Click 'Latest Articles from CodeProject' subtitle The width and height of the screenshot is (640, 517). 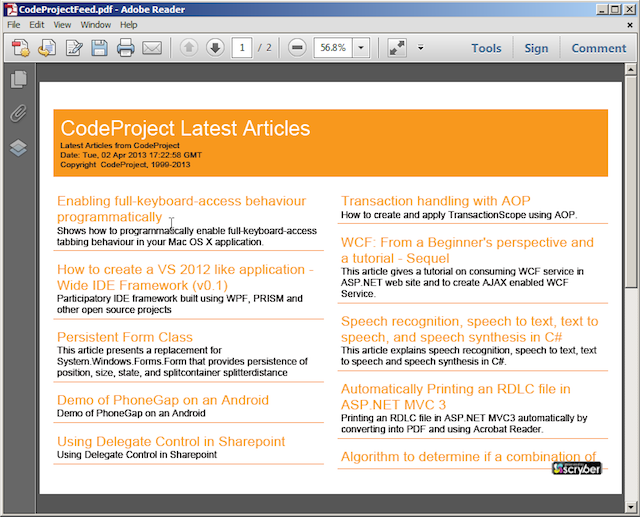tap(120, 145)
